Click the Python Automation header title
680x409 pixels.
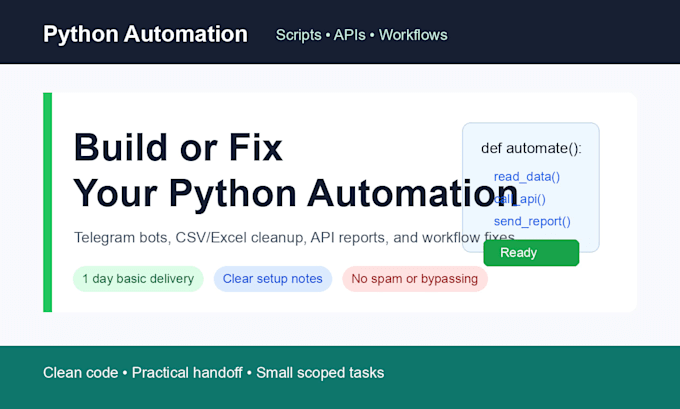coord(145,34)
